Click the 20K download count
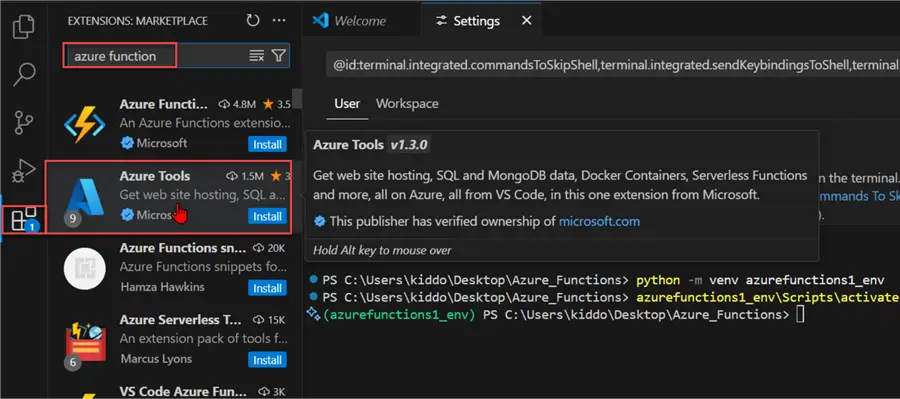Screen dimensions: 900x399 coord(269,248)
